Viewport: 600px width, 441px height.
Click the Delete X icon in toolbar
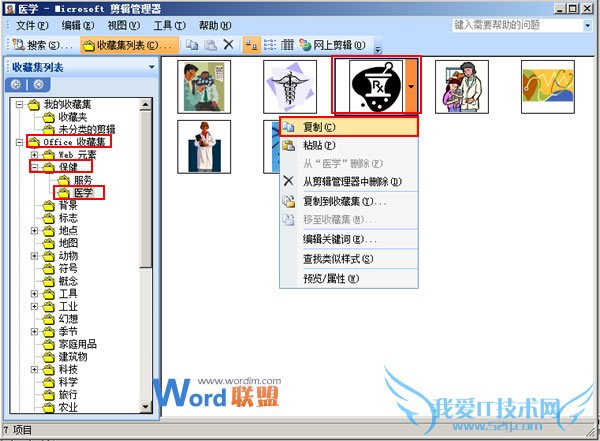(x=228, y=45)
